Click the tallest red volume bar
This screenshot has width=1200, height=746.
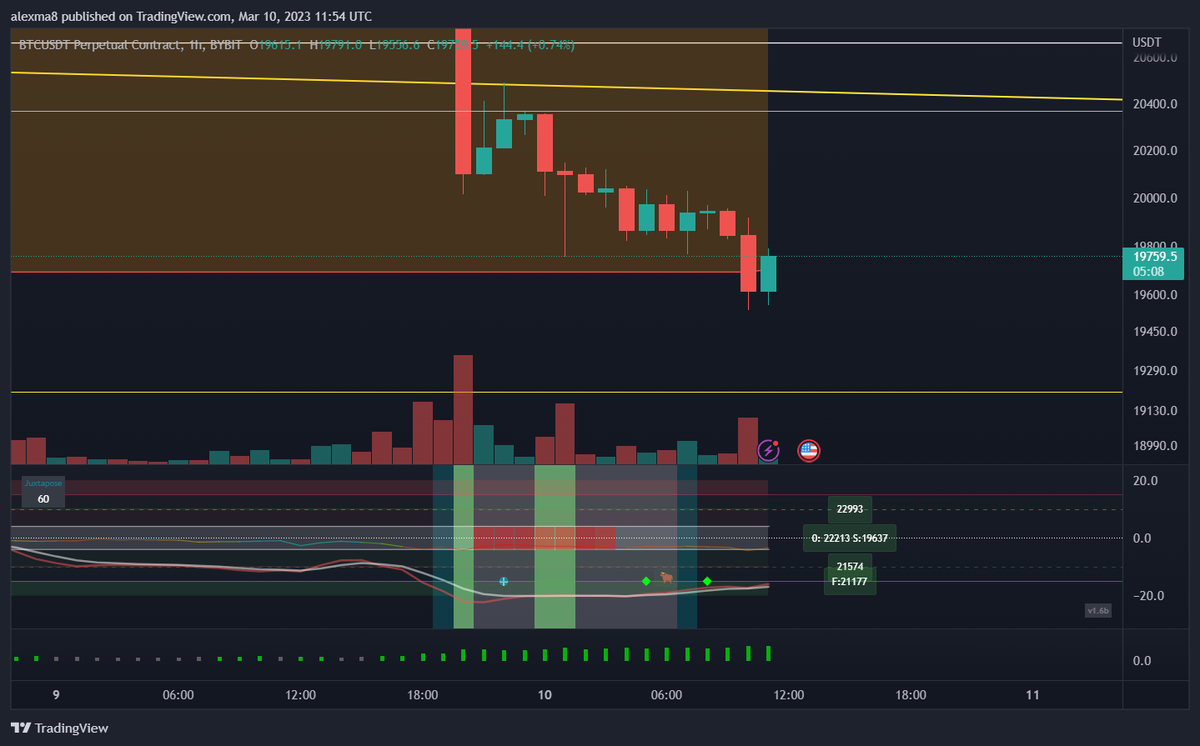pyautogui.click(x=463, y=409)
